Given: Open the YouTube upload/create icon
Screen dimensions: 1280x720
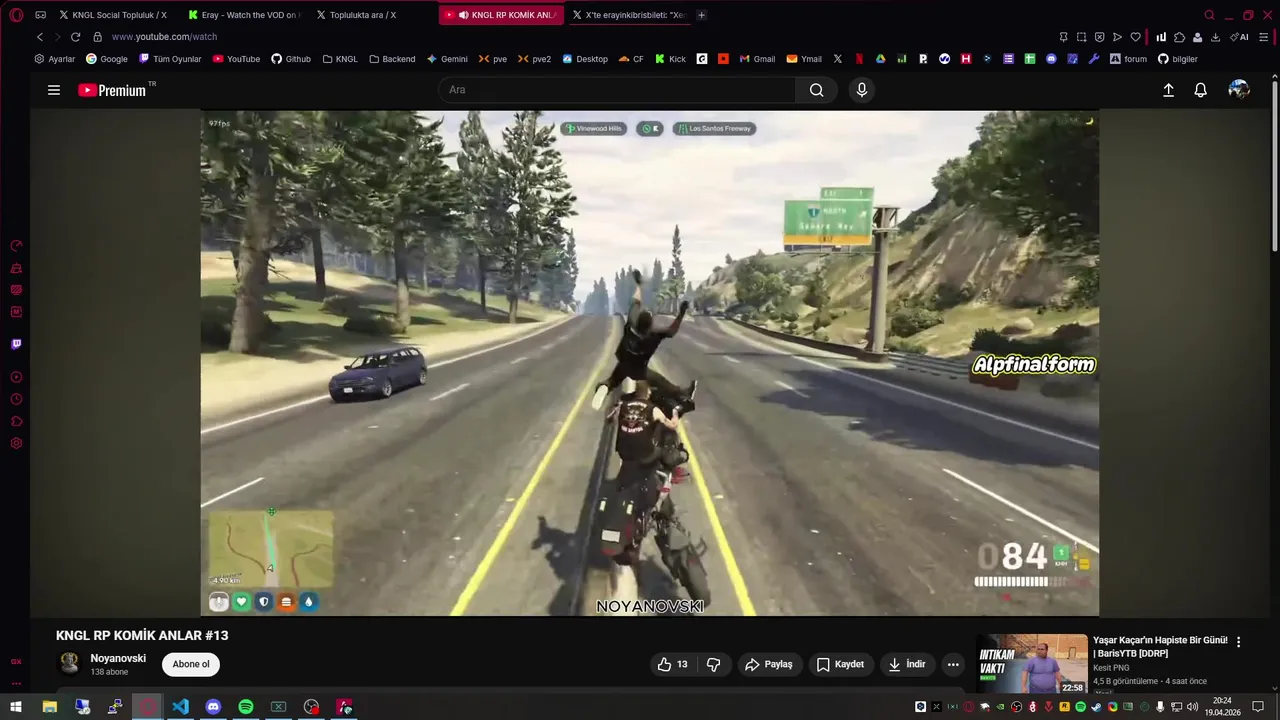Looking at the screenshot, I should coord(1168,90).
